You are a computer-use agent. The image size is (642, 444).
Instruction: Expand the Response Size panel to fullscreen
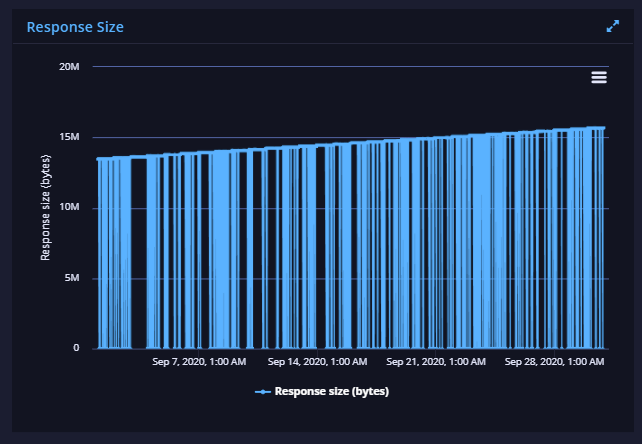613,26
